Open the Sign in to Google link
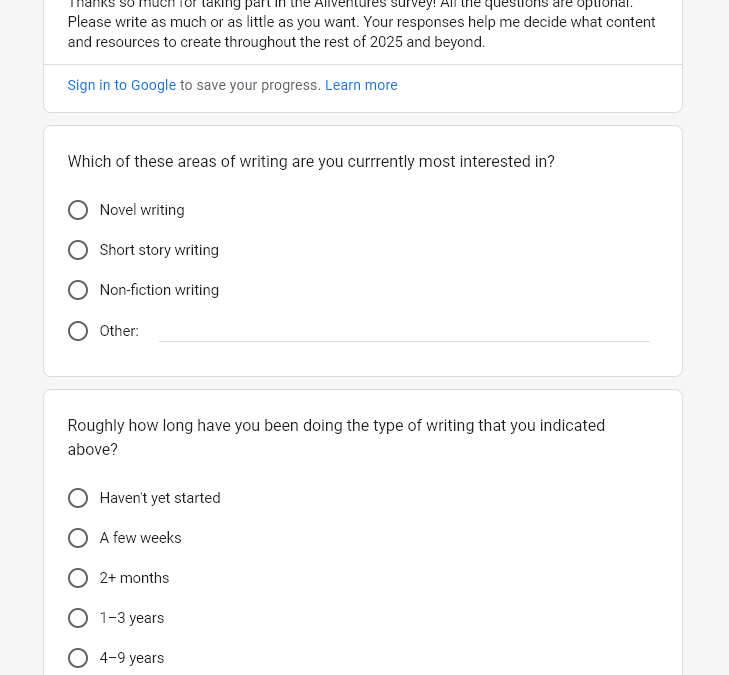 pyautogui.click(x=121, y=85)
